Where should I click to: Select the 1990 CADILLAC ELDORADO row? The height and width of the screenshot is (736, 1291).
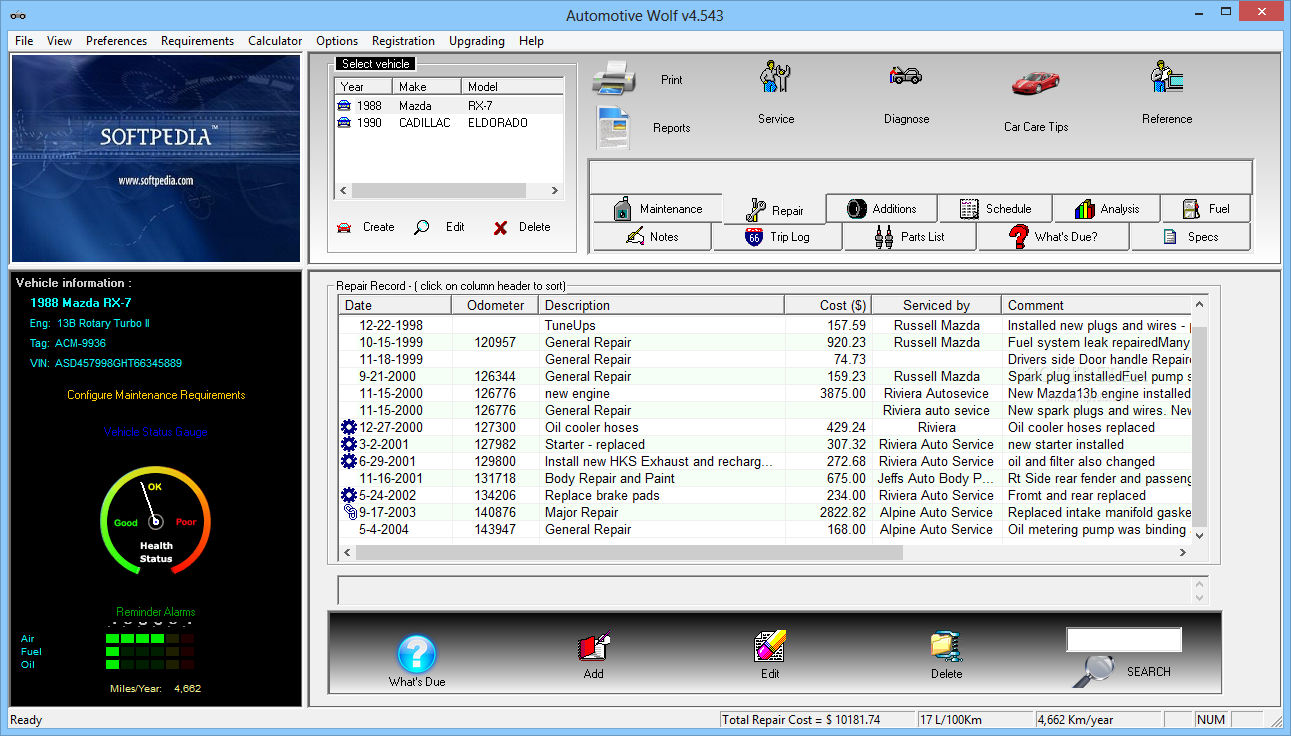(x=449, y=122)
